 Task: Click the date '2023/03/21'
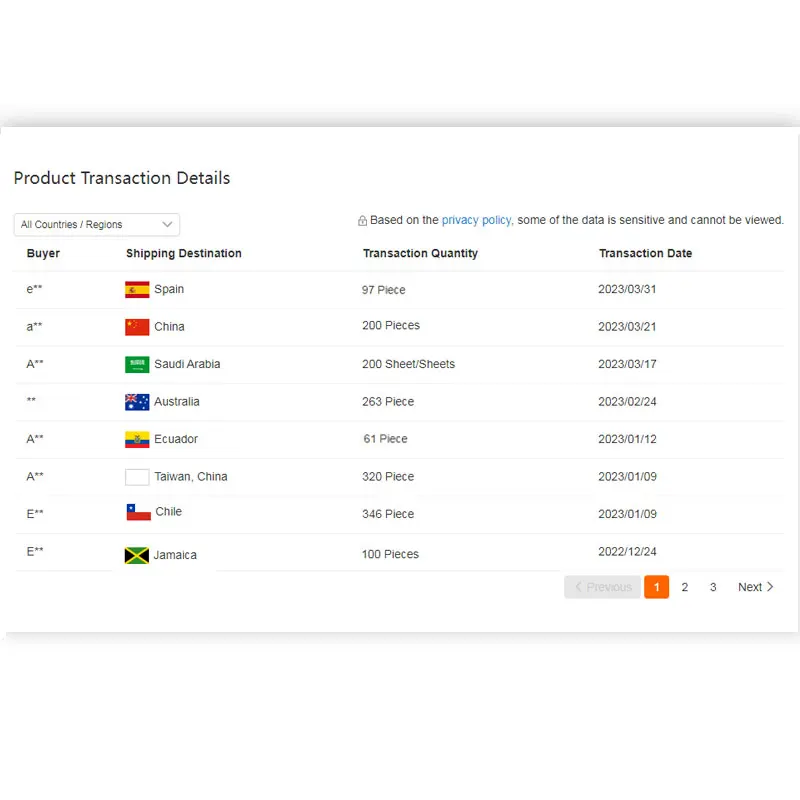(627, 327)
